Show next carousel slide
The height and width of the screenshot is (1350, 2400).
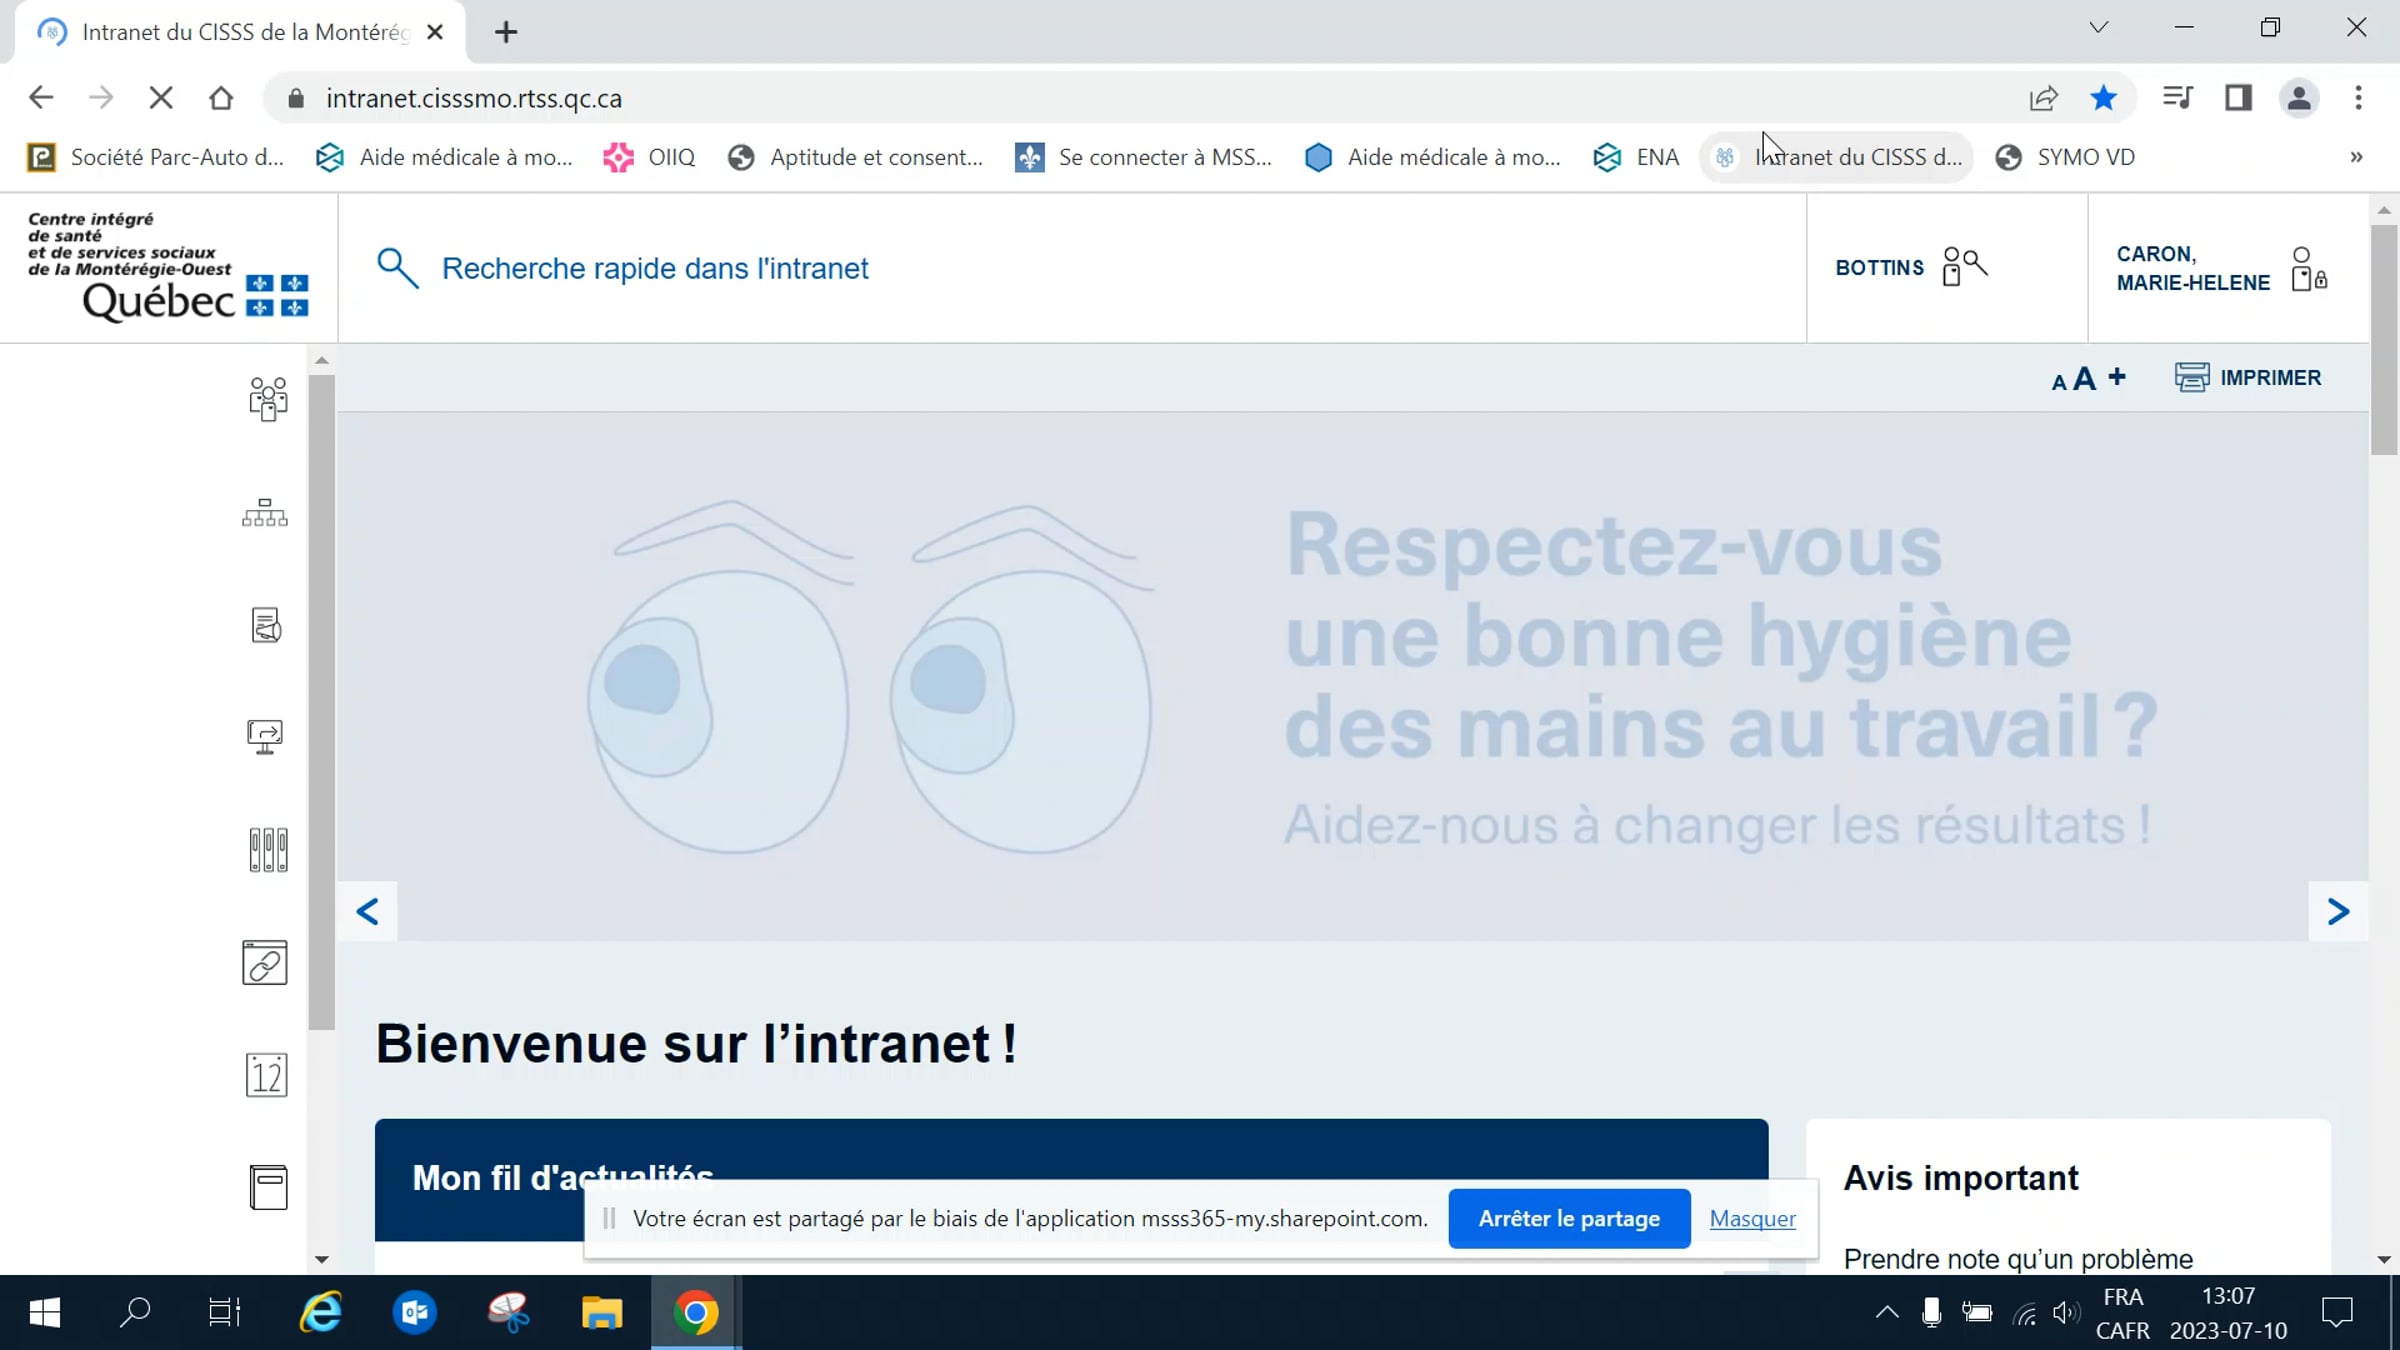[x=2338, y=911]
